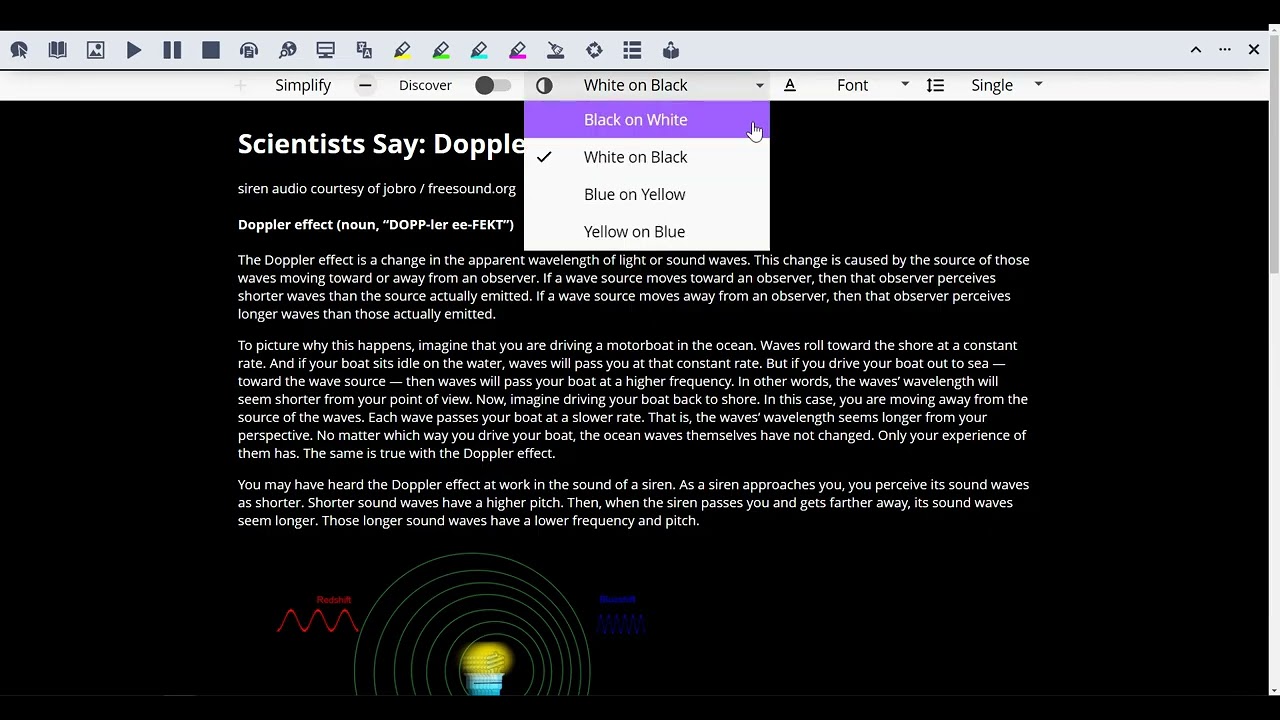Image resolution: width=1280 pixels, height=720 pixels.
Task: Open the Audio Maker headphones tool
Action: (249, 50)
